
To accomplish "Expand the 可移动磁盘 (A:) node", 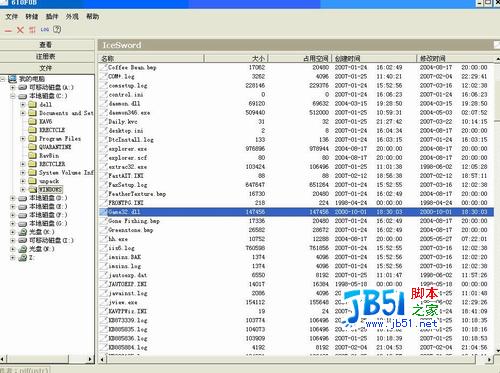I will coord(13,87).
